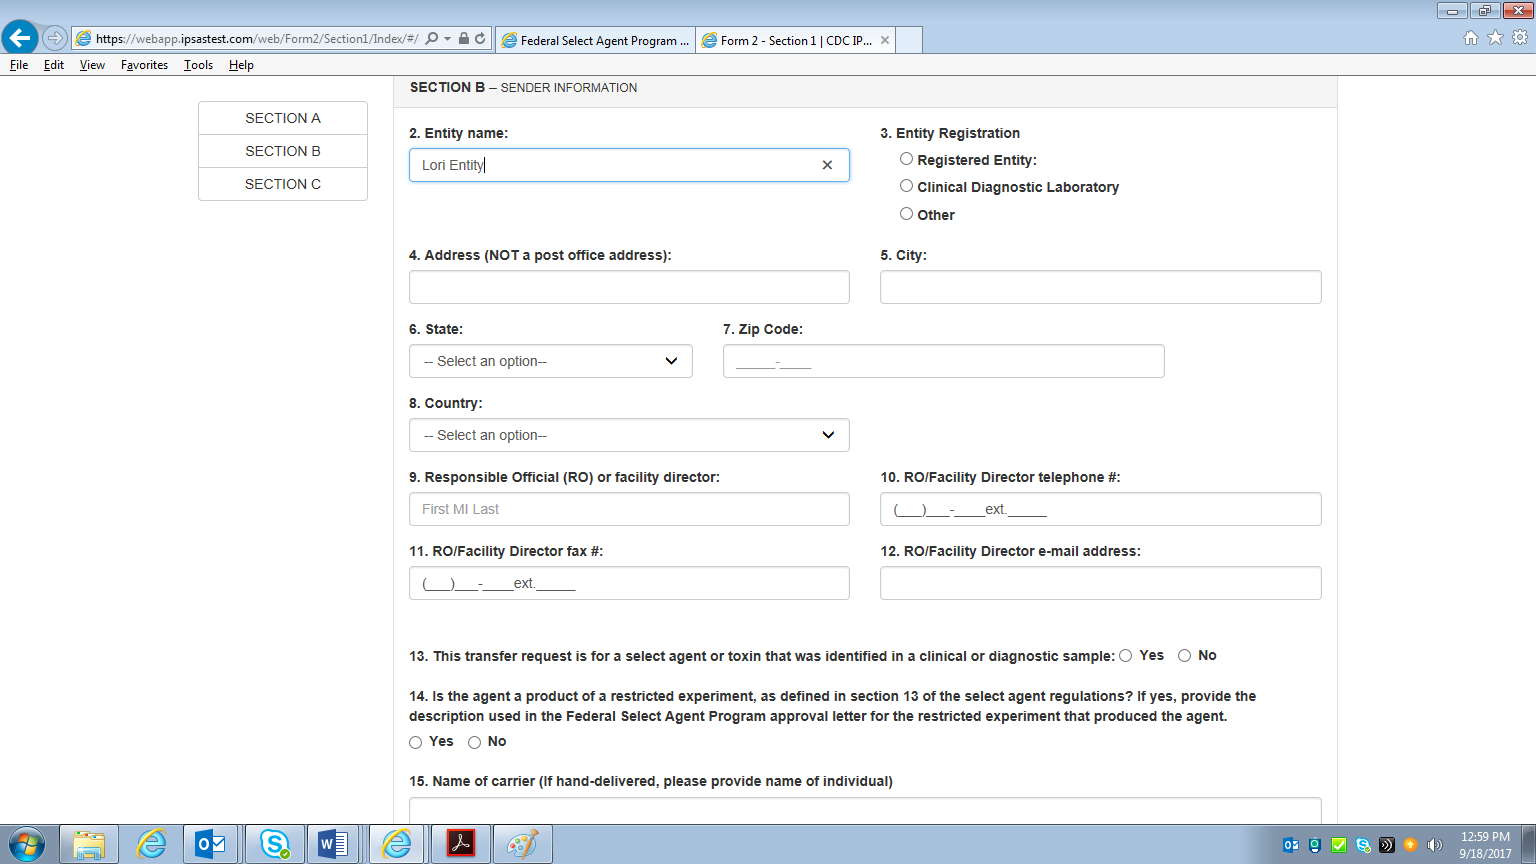Image resolution: width=1536 pixels, height=864 pixels.
Task: Open the View menu
Action: [x=92, y=65]
